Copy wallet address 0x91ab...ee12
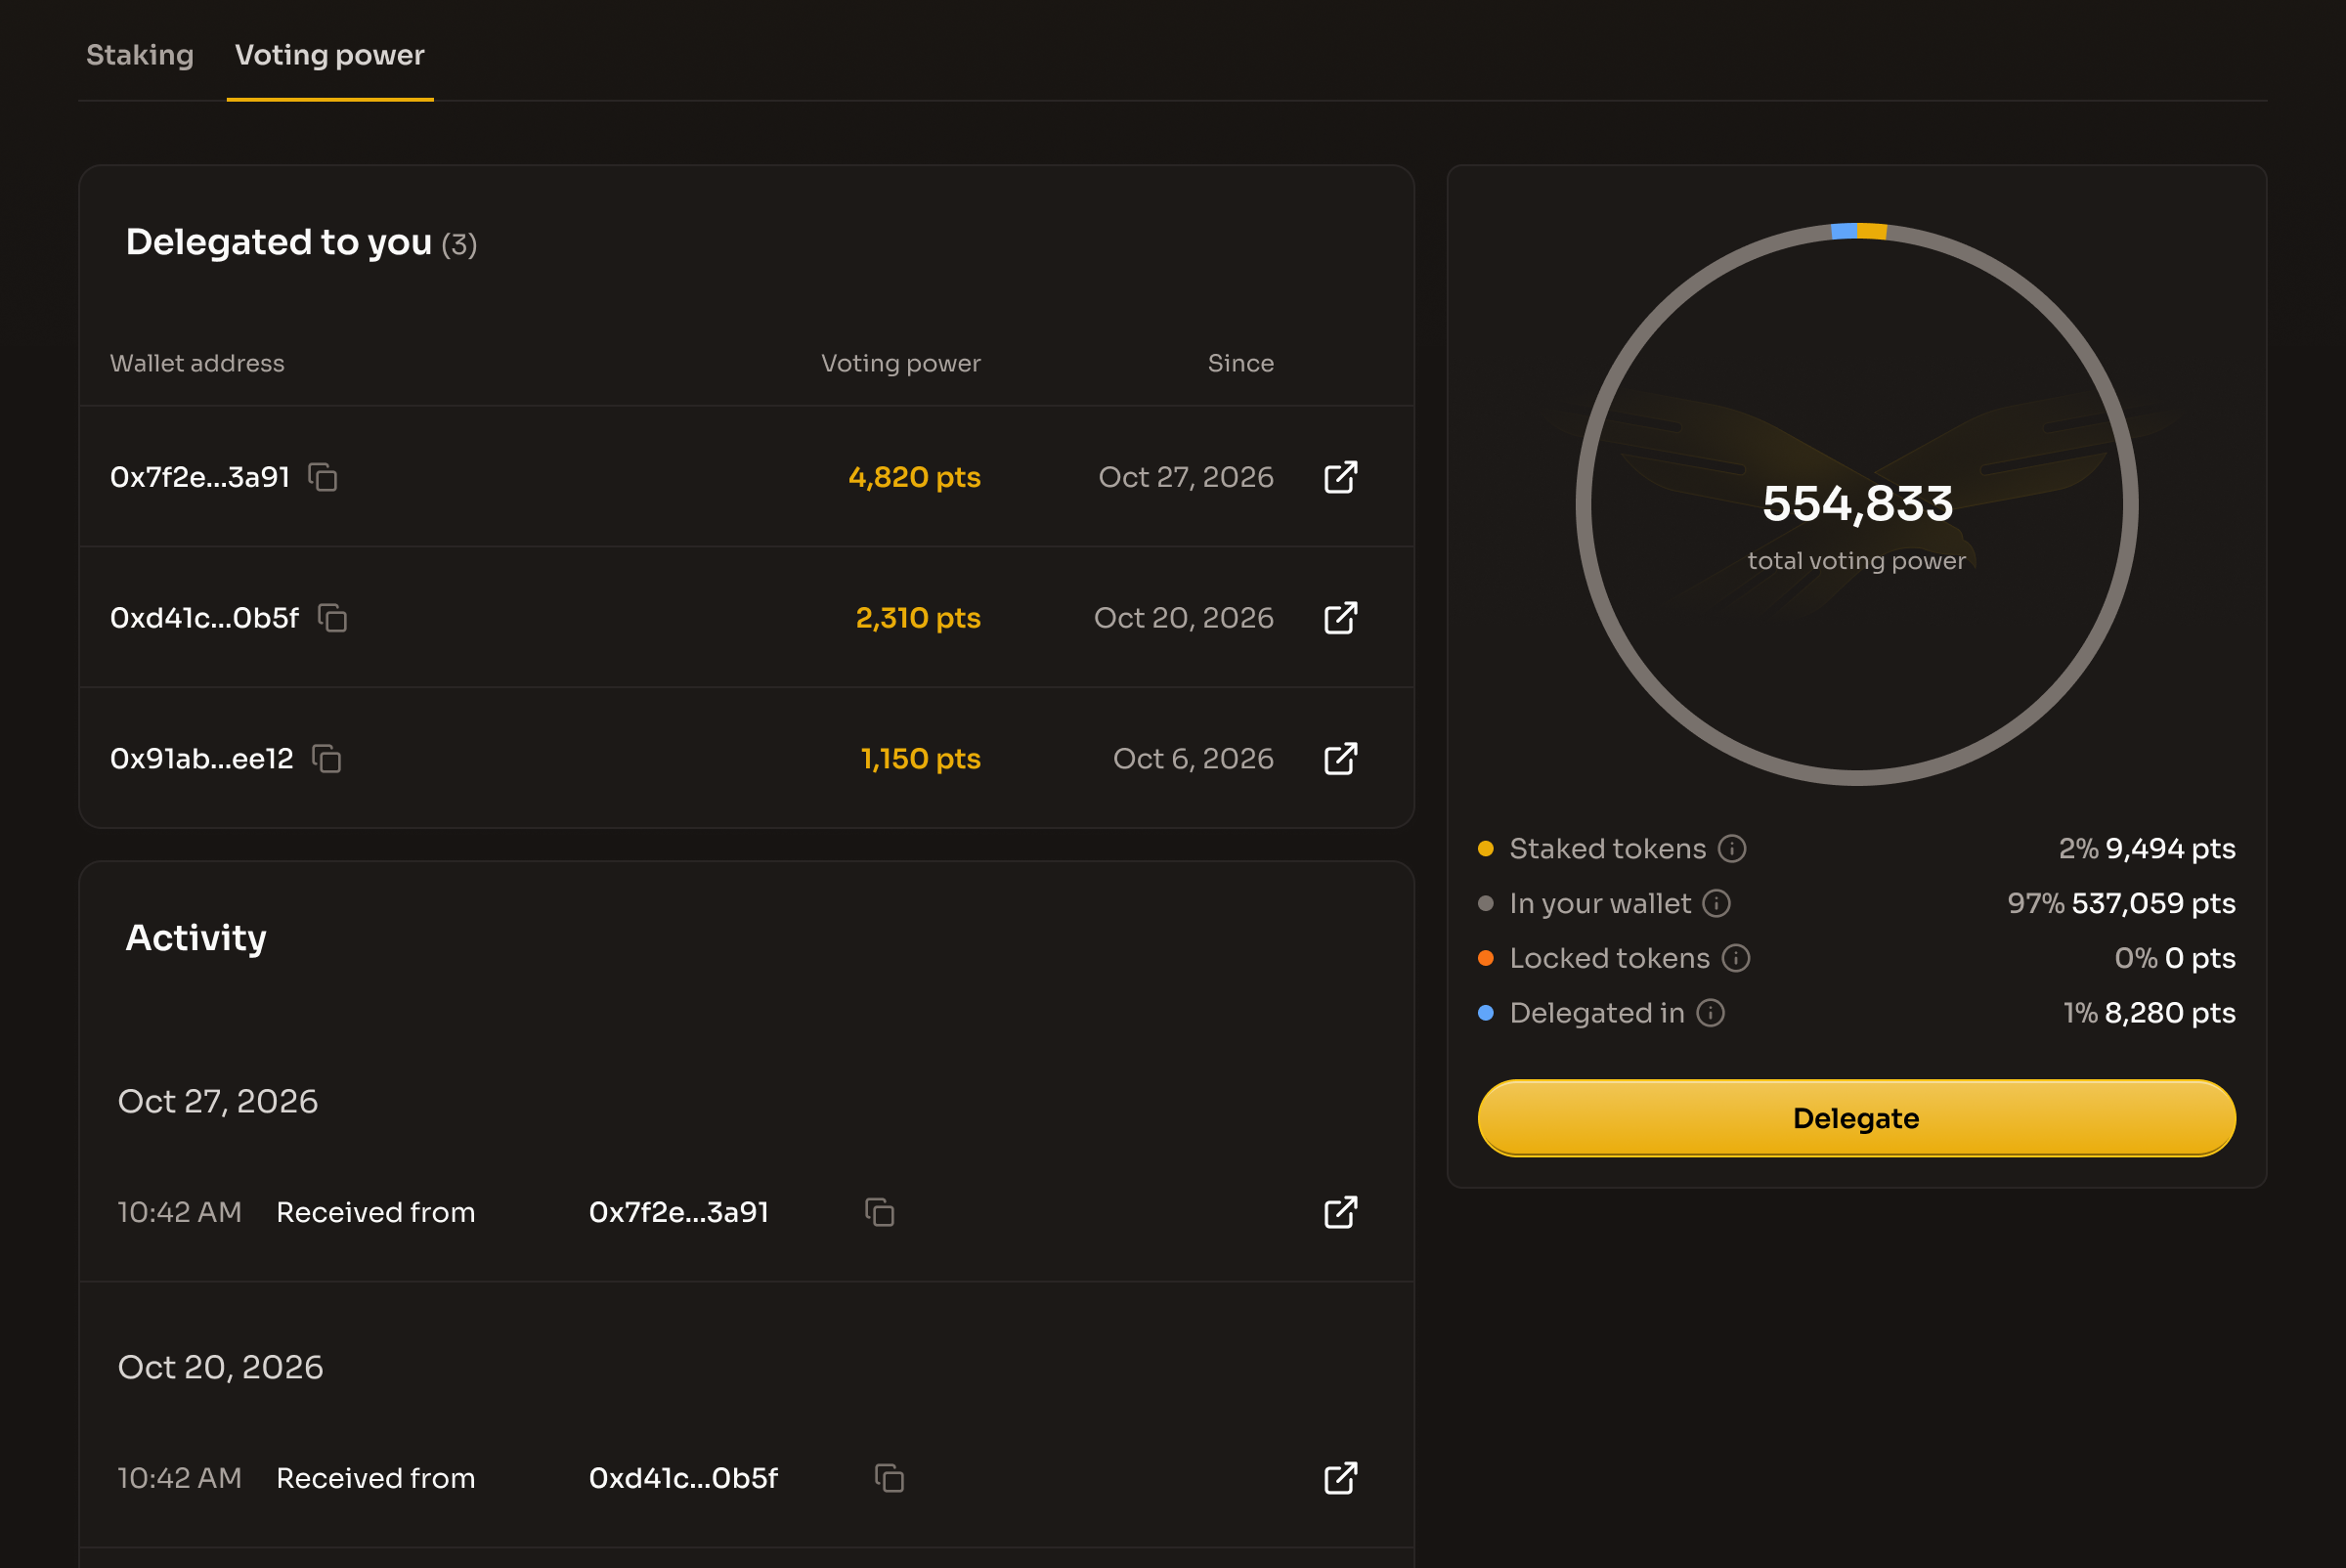 [327, 759]
